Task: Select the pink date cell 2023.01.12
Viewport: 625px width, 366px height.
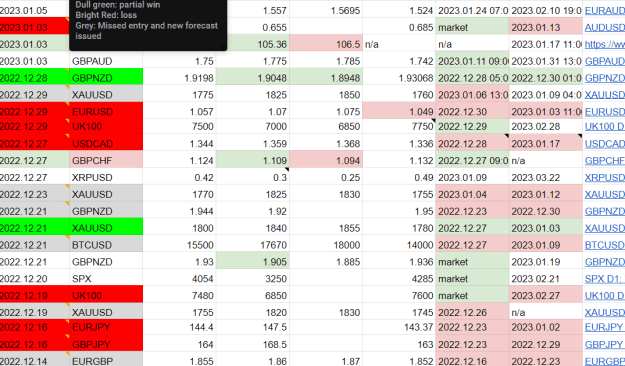Action: (x=546, y=193)
